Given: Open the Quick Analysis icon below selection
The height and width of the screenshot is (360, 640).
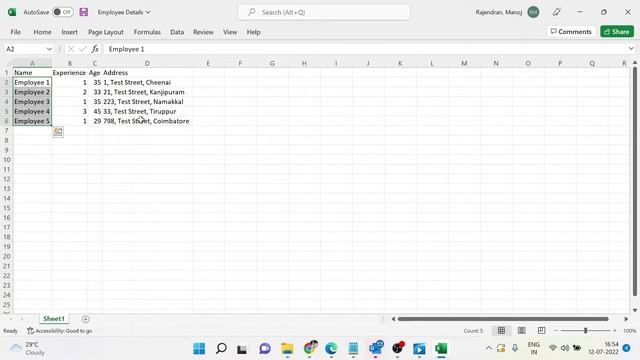Looking at the screenshot, I should pyautogui.click(x=58, y=132).
